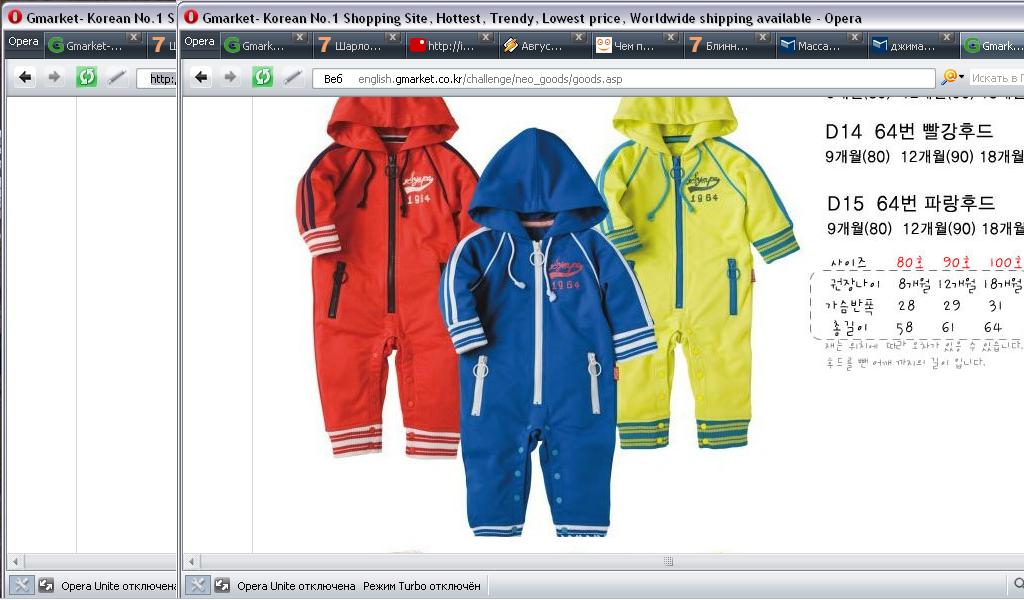The height and width of the screenshot is (600, 1024).
Task: Close the джима... tab
Action: coord(947,37)
